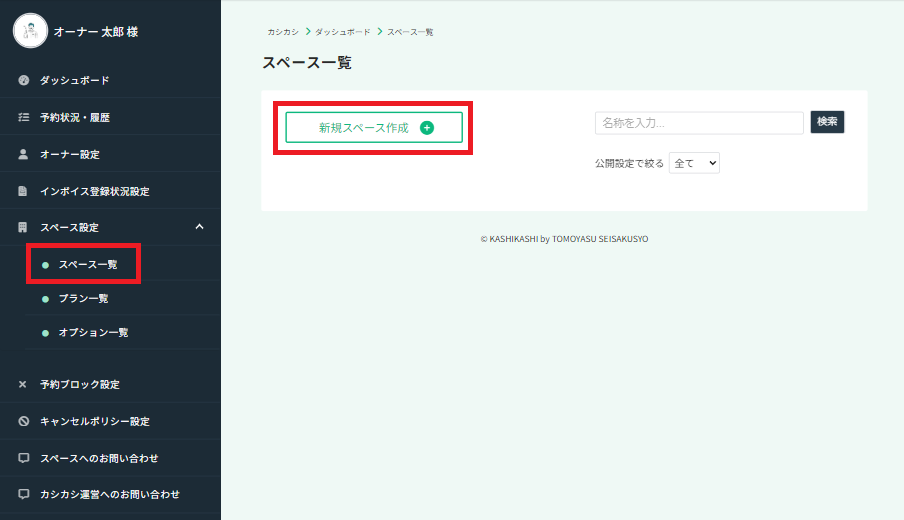
Task: Click the スペース一覧 page heading
Action: tap(307, 62)
